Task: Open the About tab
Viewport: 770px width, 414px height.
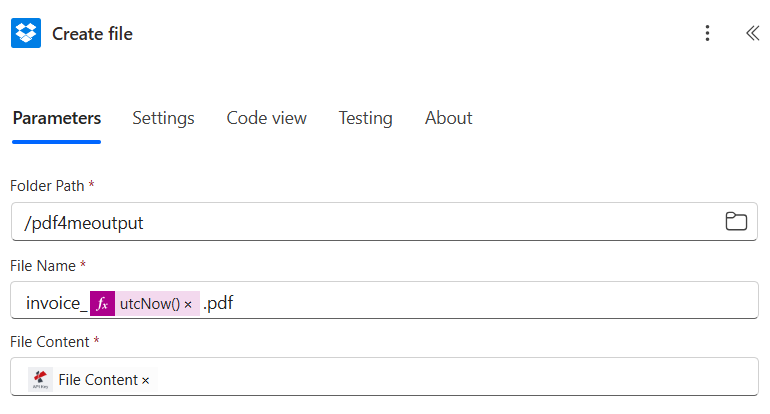Action: click(x=448, y=118)
